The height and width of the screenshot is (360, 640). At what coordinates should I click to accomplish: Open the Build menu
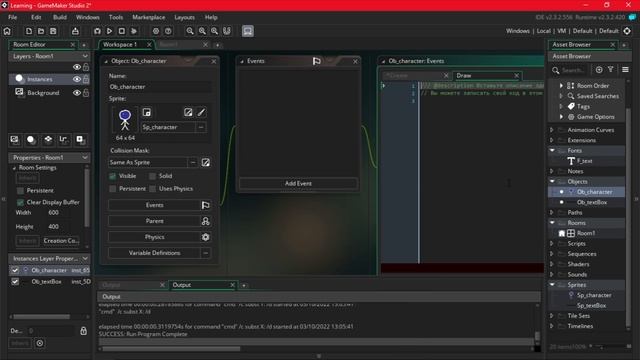[60, 18]
